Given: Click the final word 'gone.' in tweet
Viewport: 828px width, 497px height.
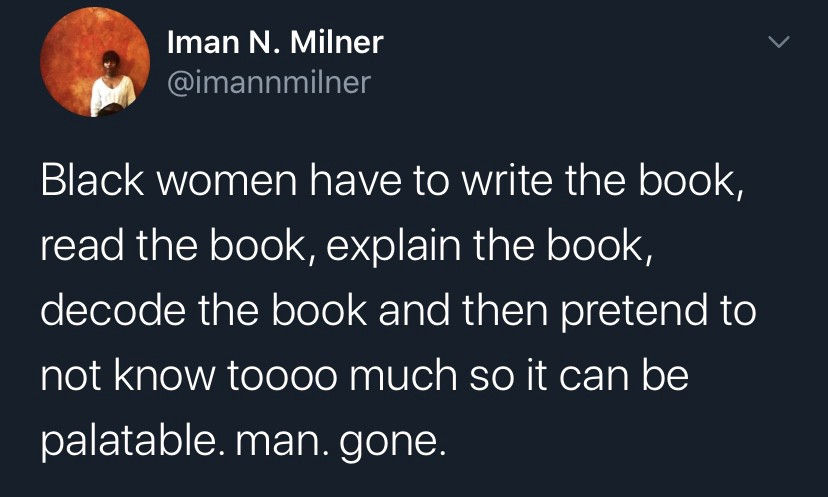Looking at the screenshot, I should 393,443.
